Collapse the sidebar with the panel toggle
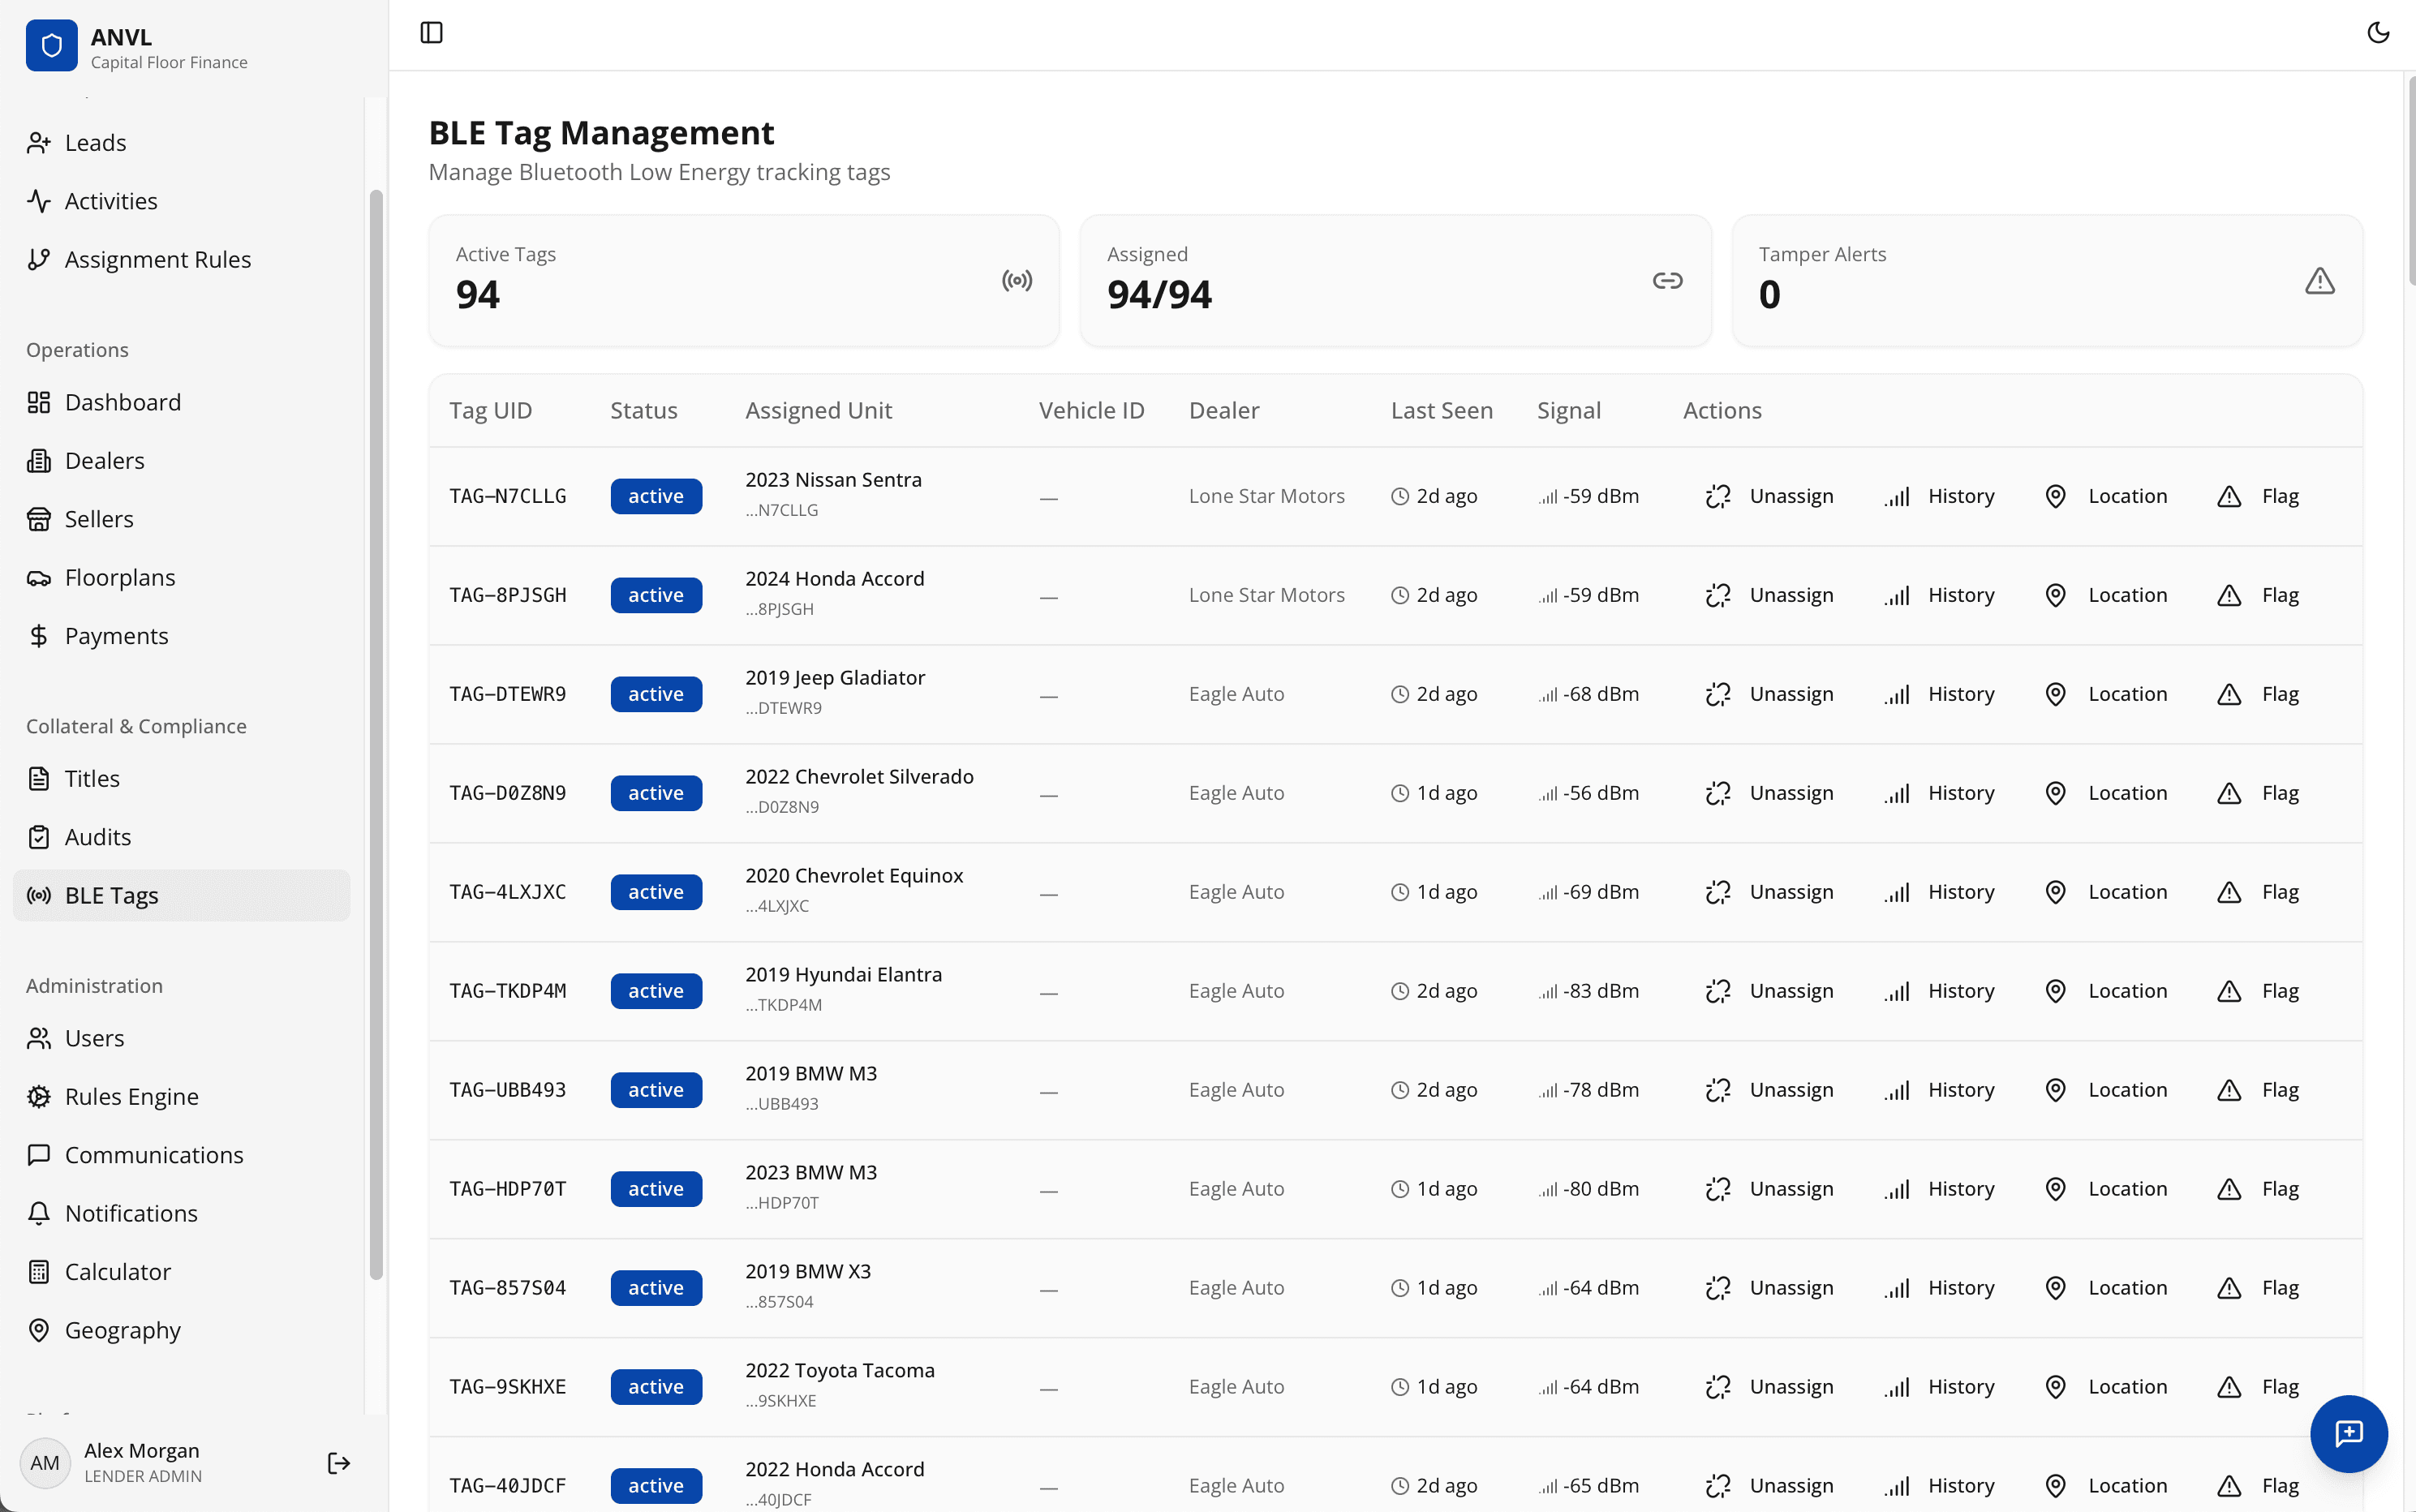 pyautogui.click(x=432, y=32)
